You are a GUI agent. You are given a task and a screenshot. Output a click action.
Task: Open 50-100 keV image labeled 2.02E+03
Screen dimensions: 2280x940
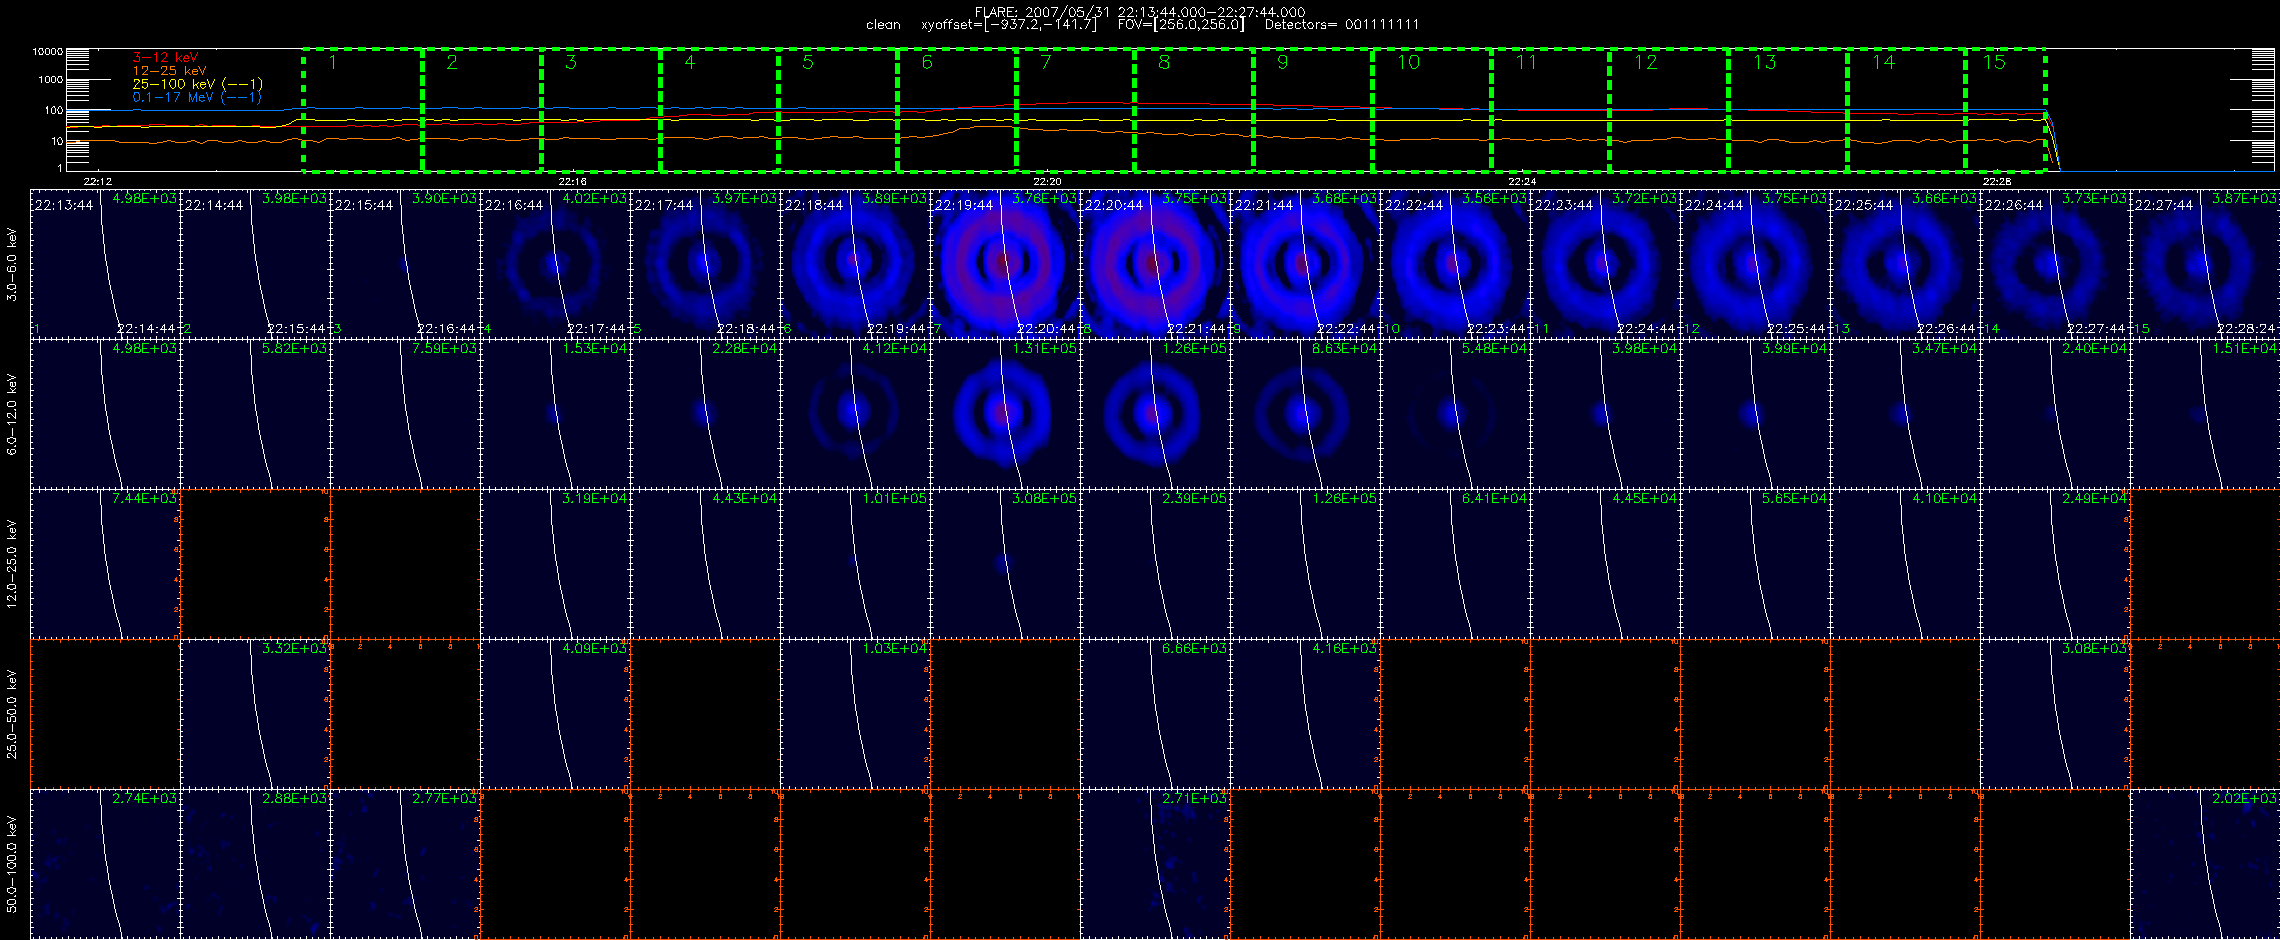coord(2206,863)
